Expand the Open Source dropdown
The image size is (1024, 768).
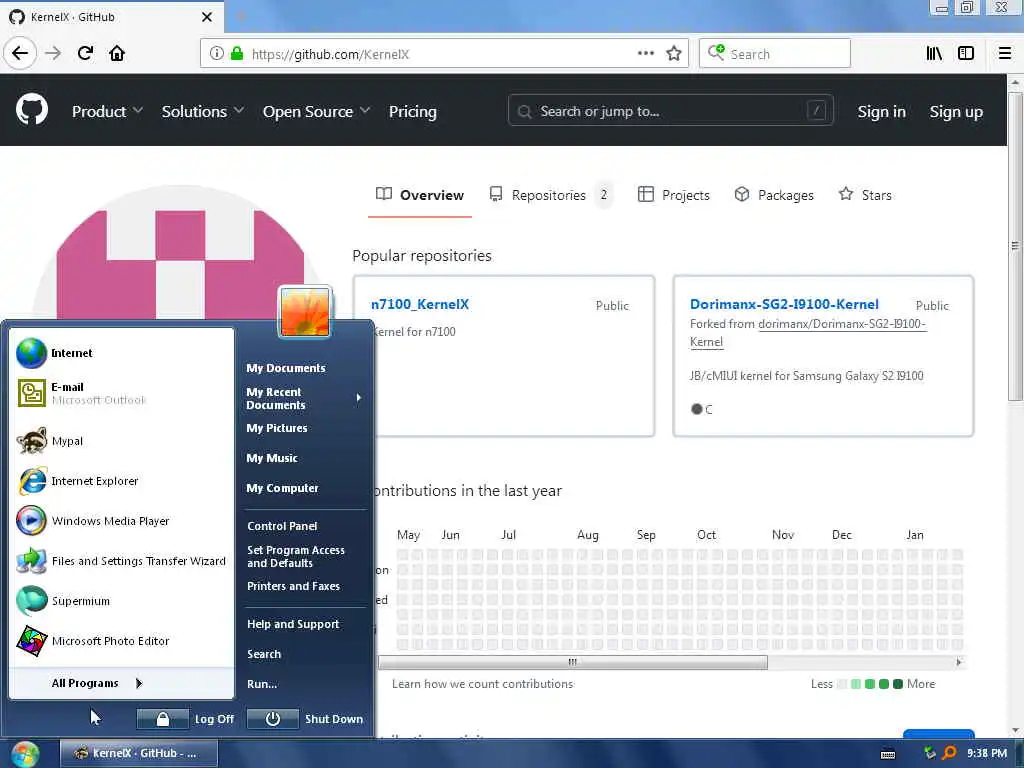pyautogui.click(x=316, y=112)
